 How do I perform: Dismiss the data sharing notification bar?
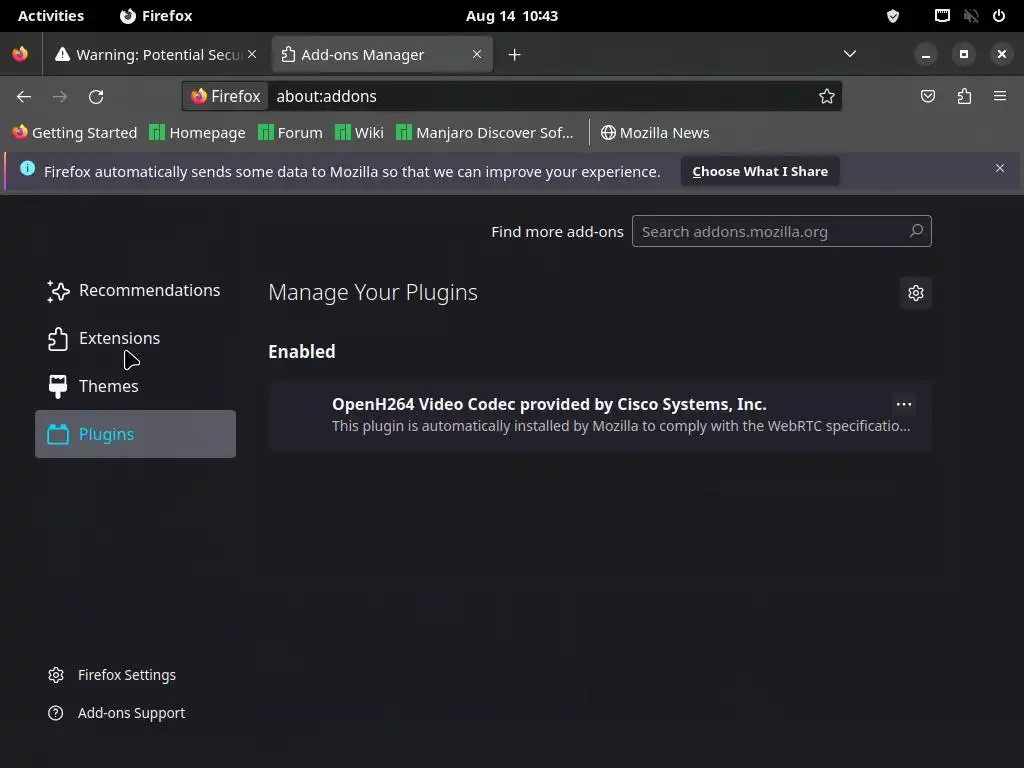[x=1000, y=168]
